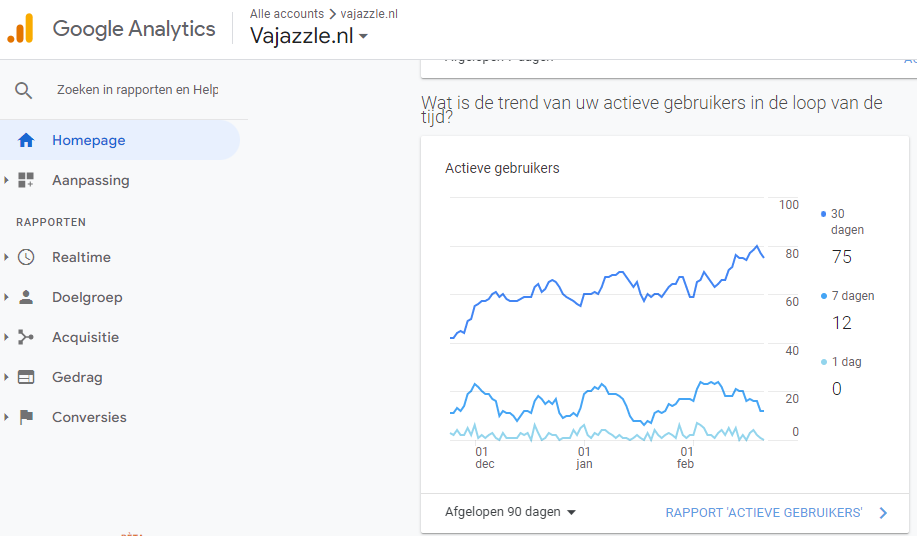Click the Realtime clock icon
917x536 pixels.
point(26,257)
